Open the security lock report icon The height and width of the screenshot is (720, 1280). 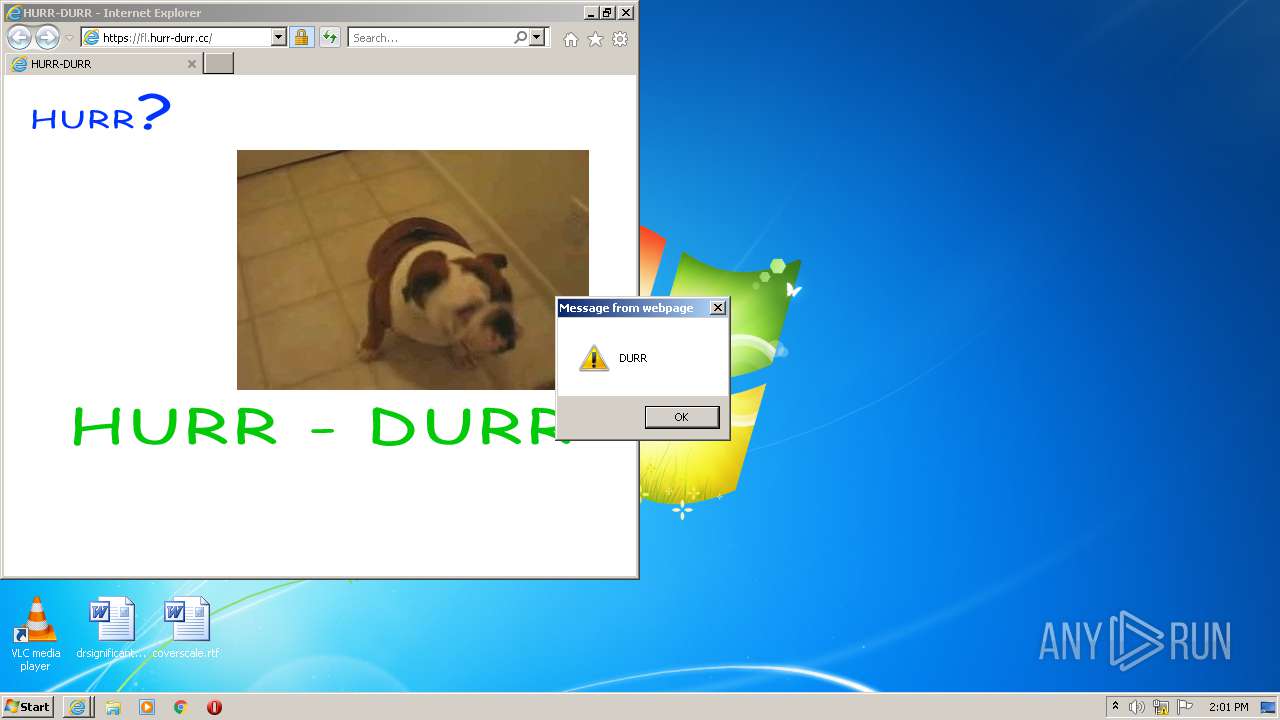301,38
